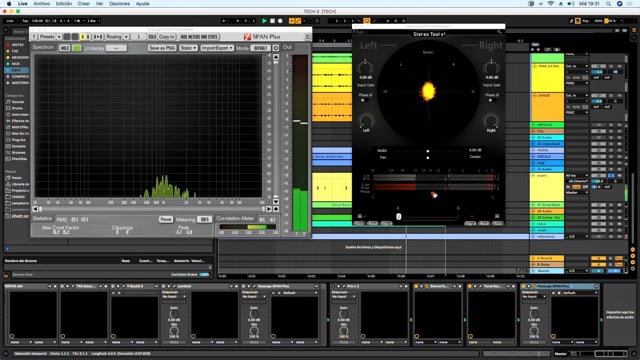Toggle Phase invert switch on the Left channel

363,100
